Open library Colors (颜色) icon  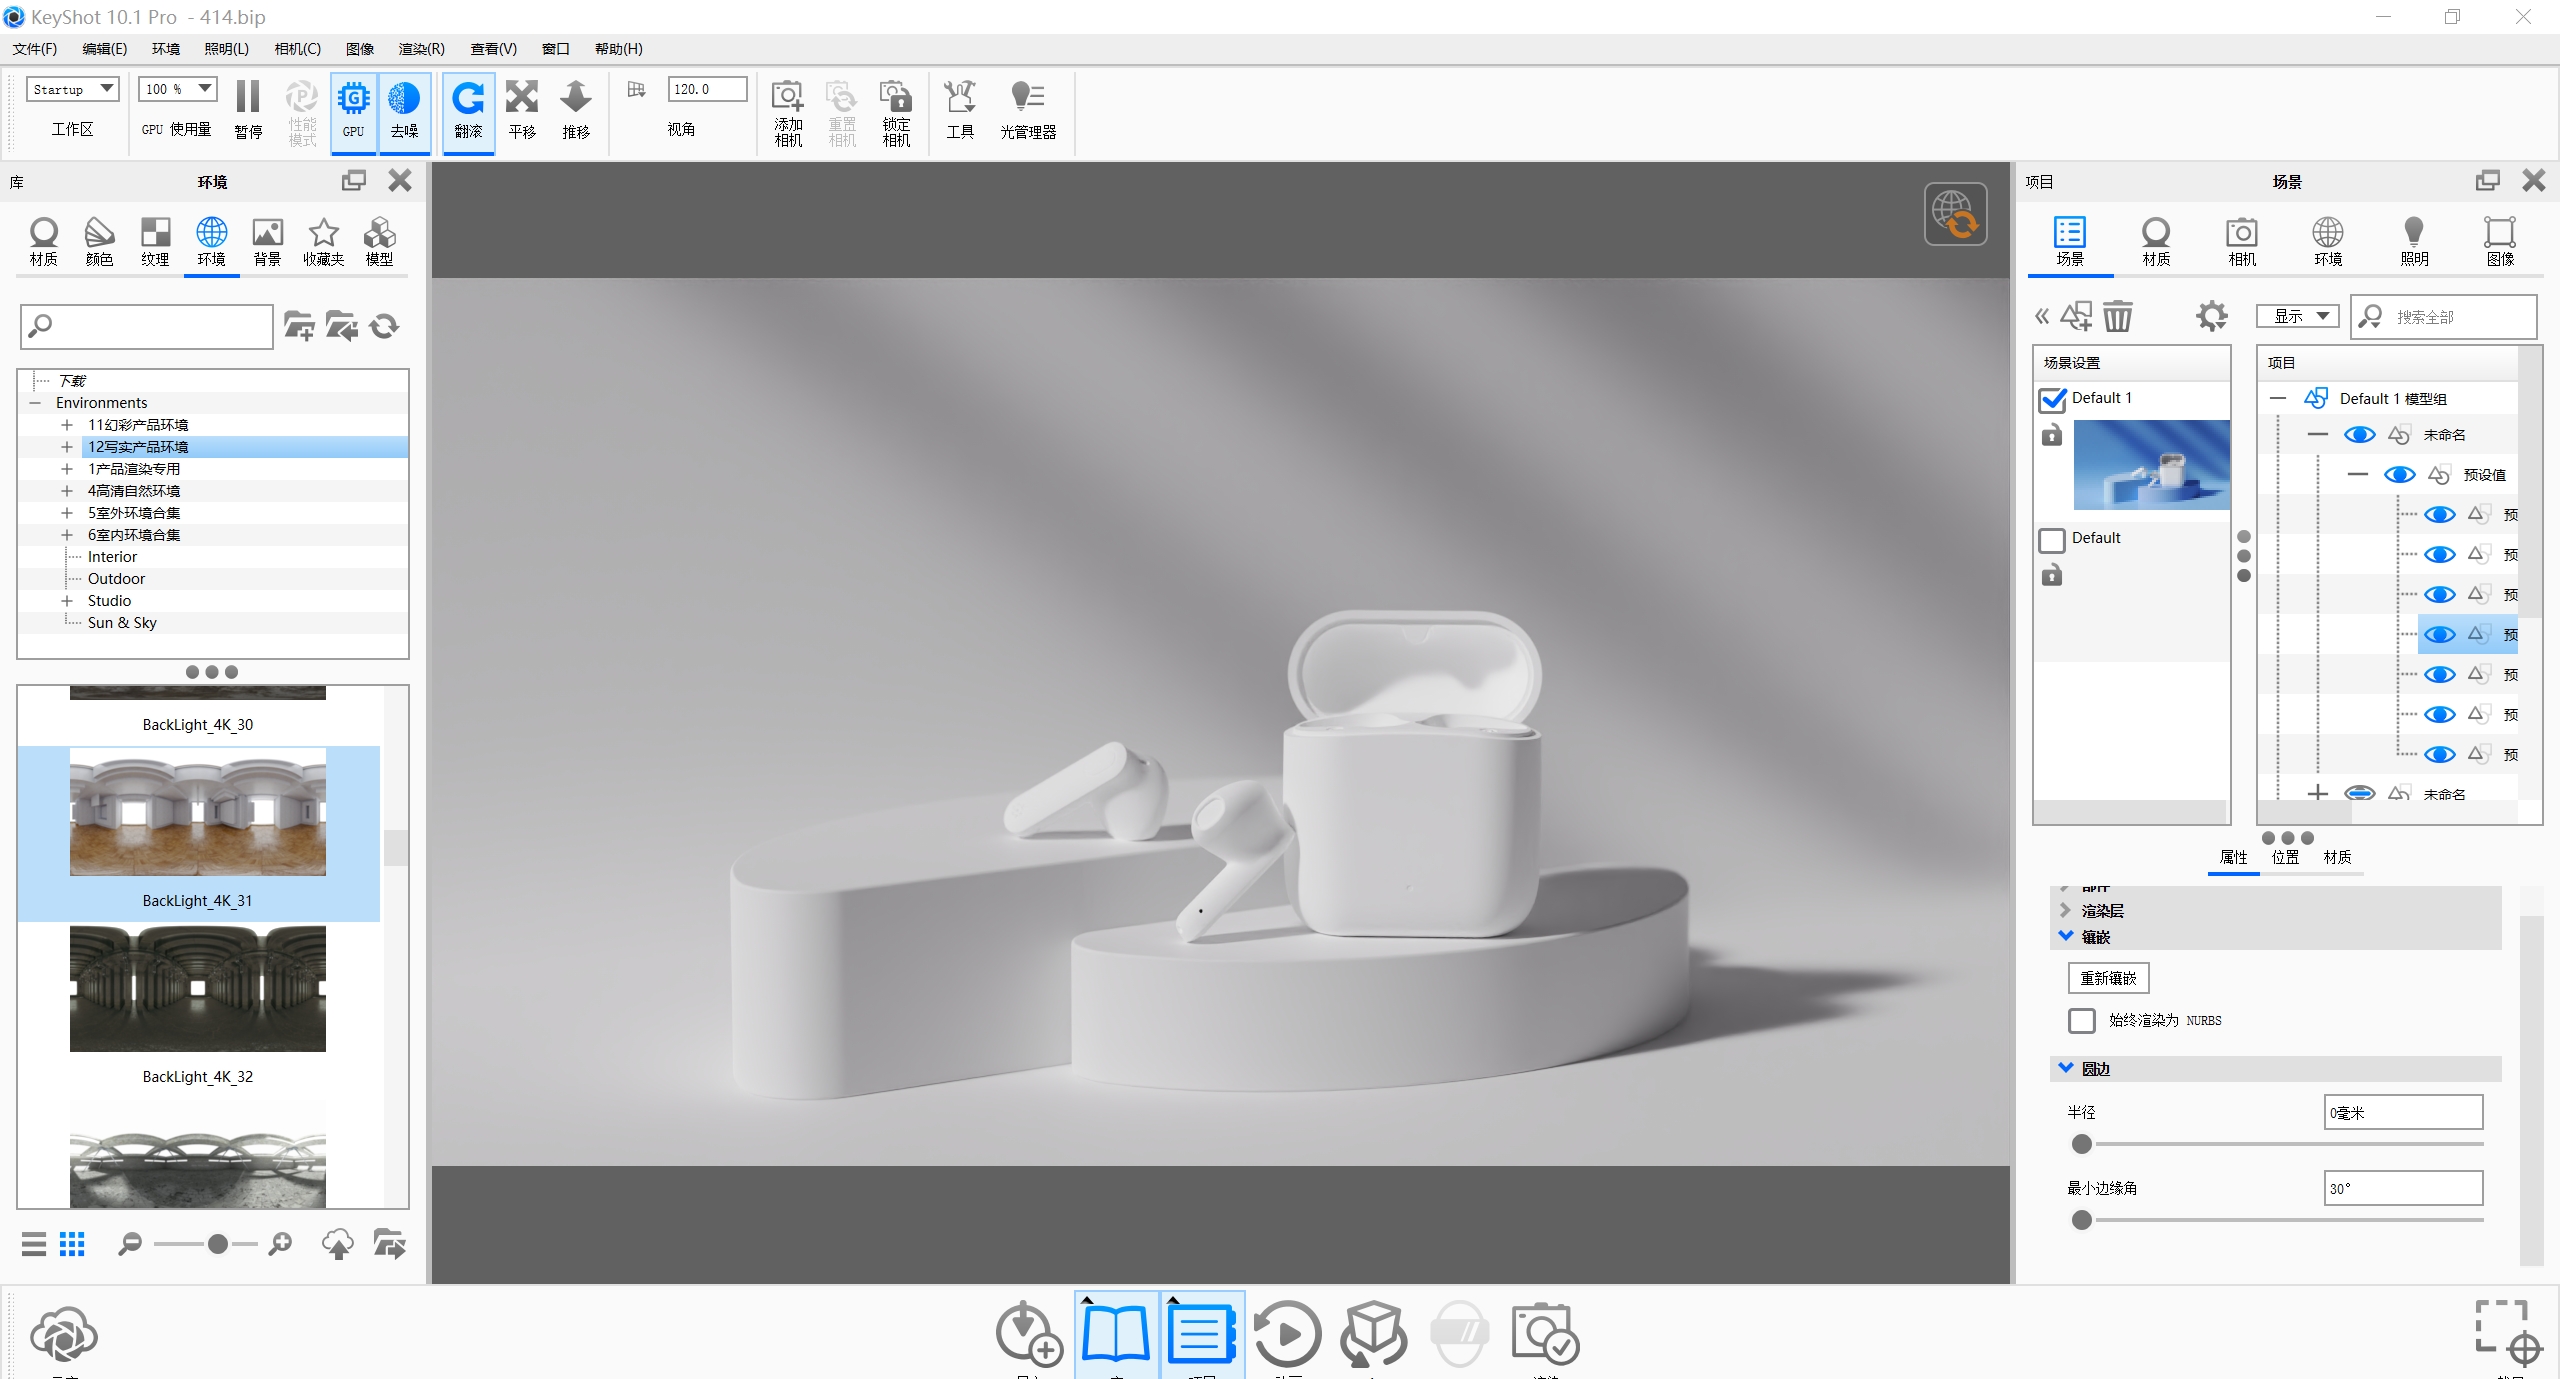coord(99,233)
